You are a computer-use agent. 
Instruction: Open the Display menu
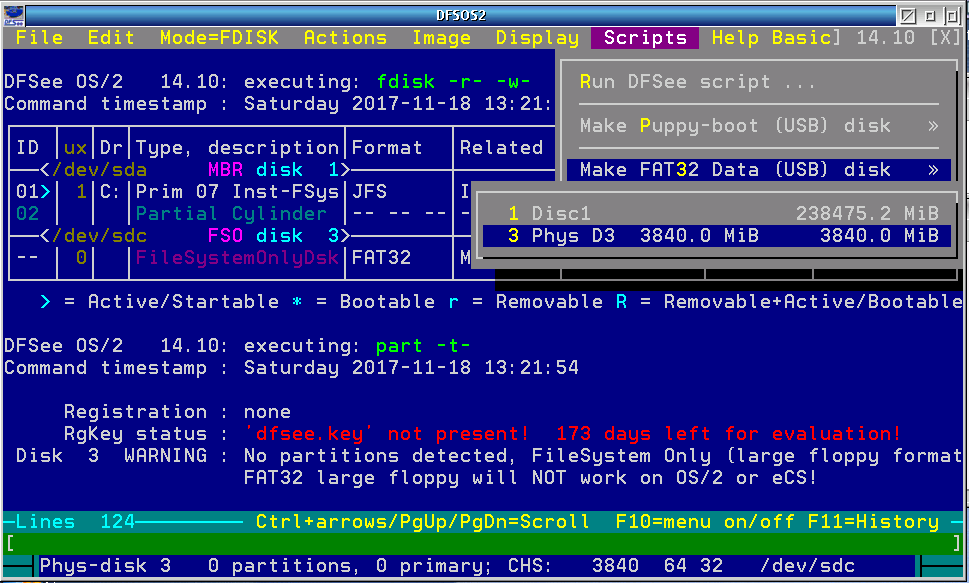pyautogui.click(x=537, y=38)
